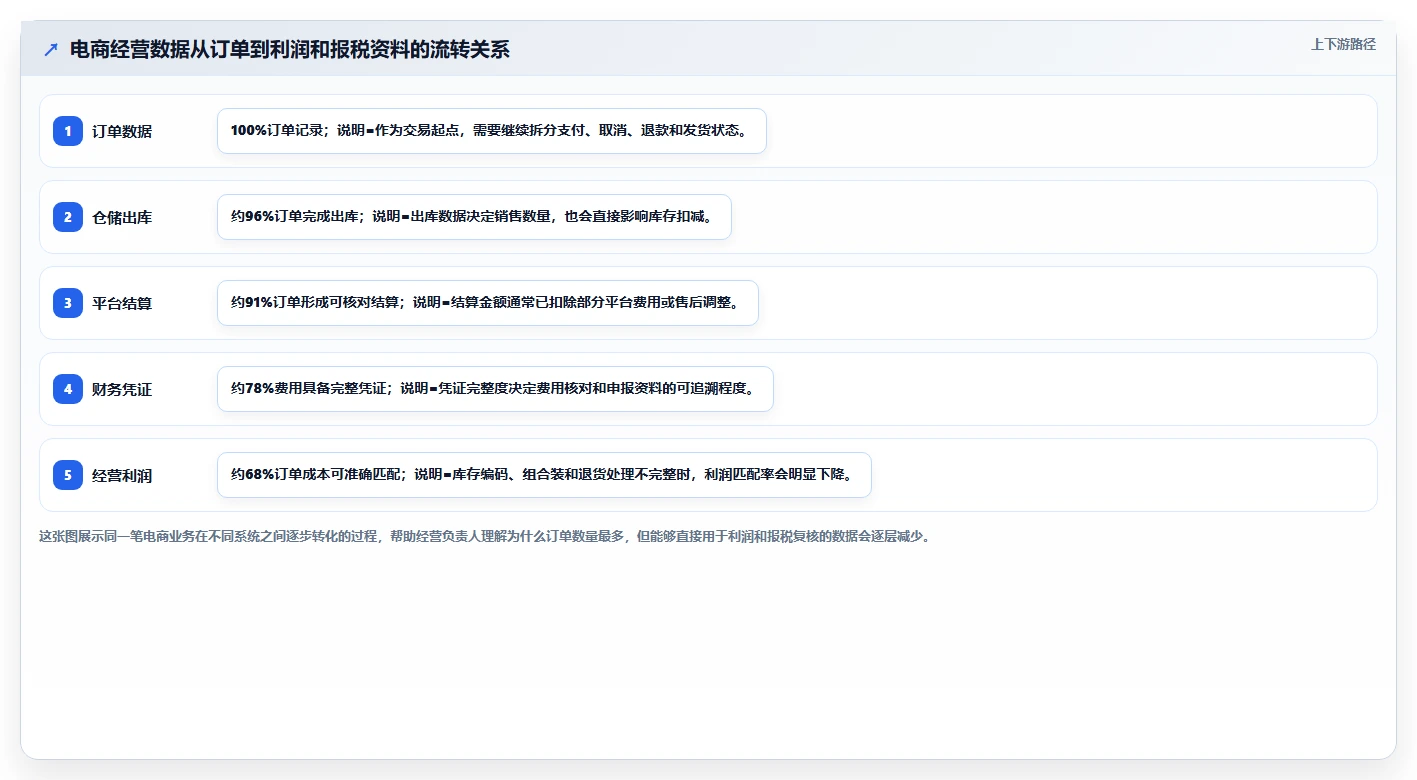Click the step 2 number badge
This screenshot has width=1417, height=780.
tap(68, 217)
